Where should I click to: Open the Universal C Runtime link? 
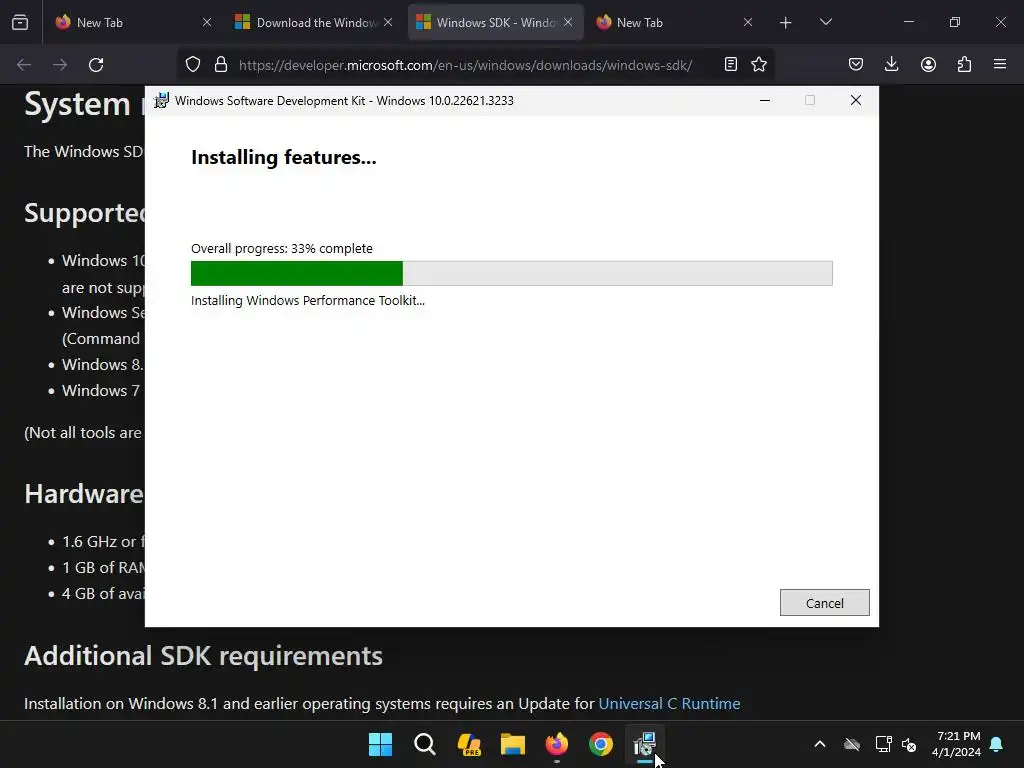[669, 703]
